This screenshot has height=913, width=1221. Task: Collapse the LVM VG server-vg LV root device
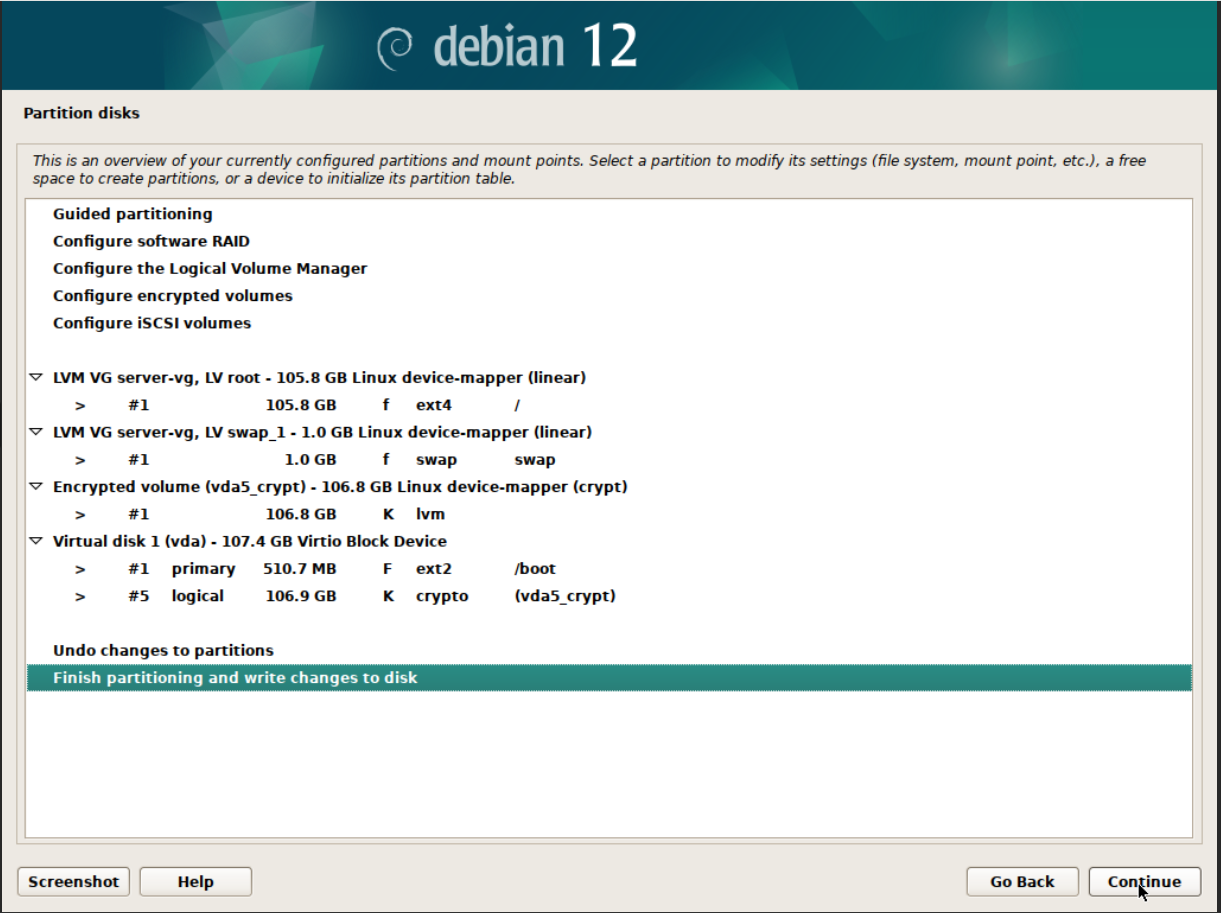pyautogui.click(x=36, y=378)
